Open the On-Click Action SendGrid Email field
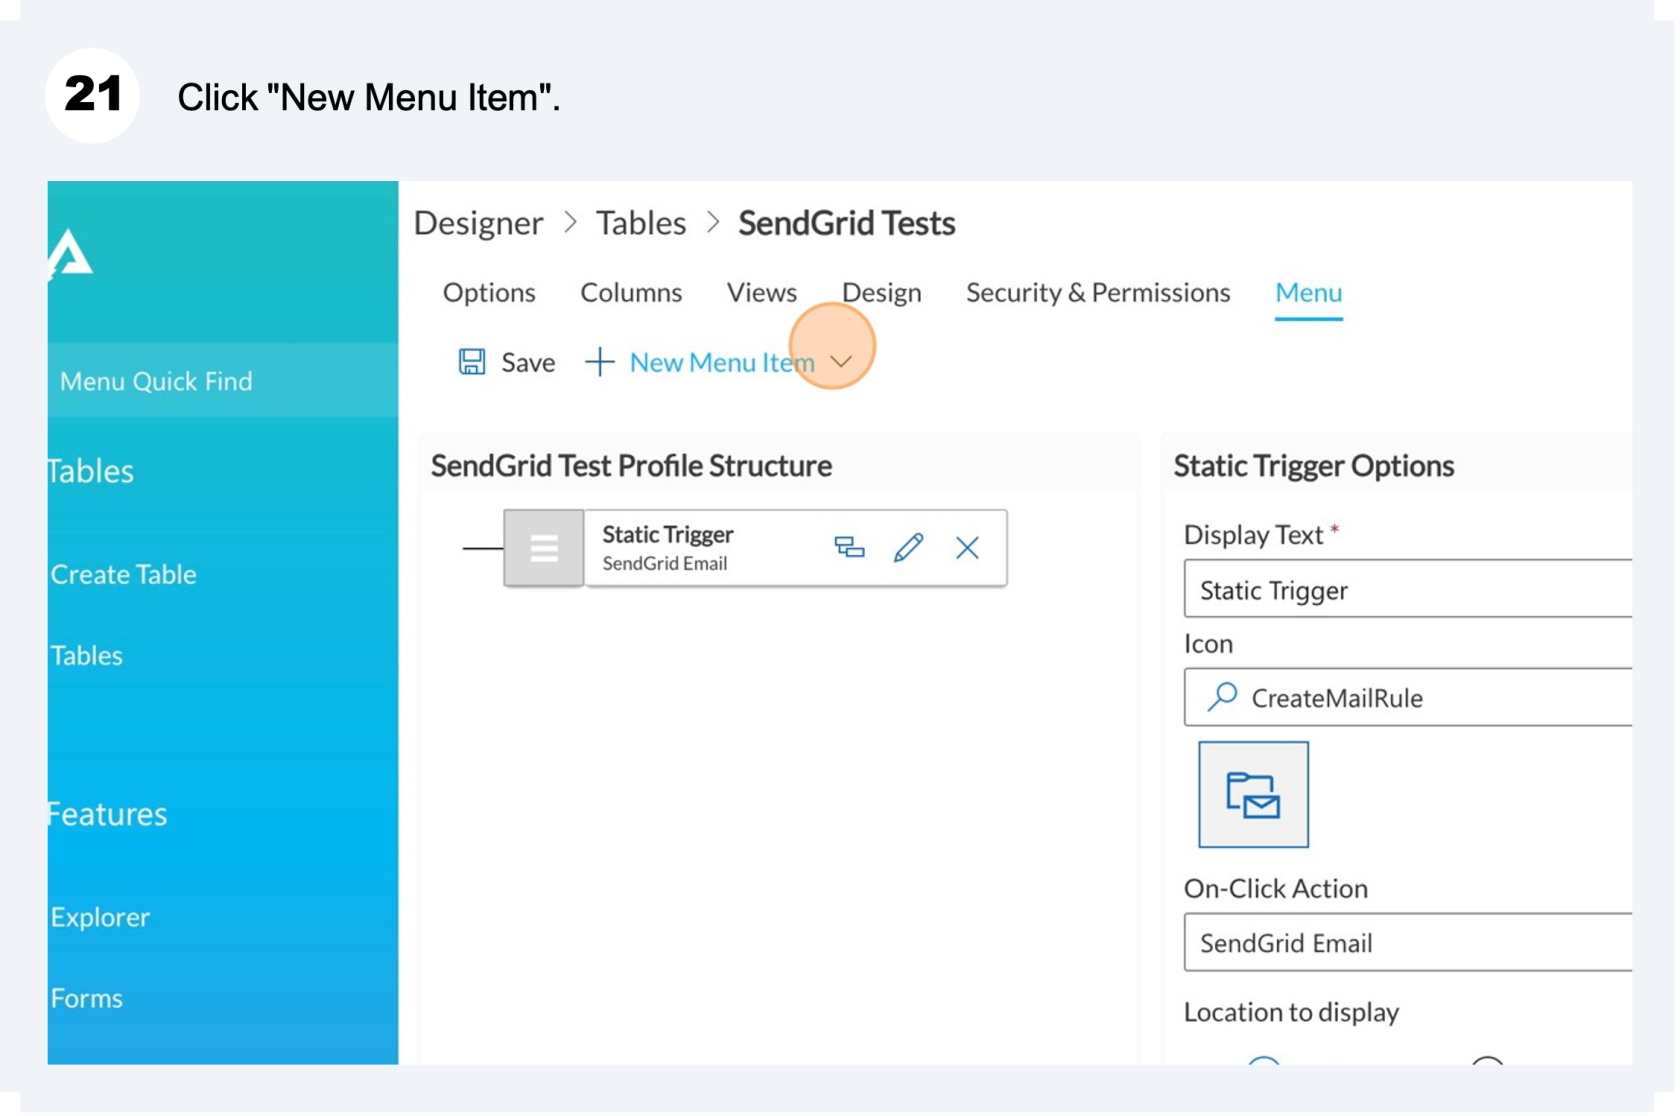This screenshot has height=1116, width=1680. (1410, 944)
